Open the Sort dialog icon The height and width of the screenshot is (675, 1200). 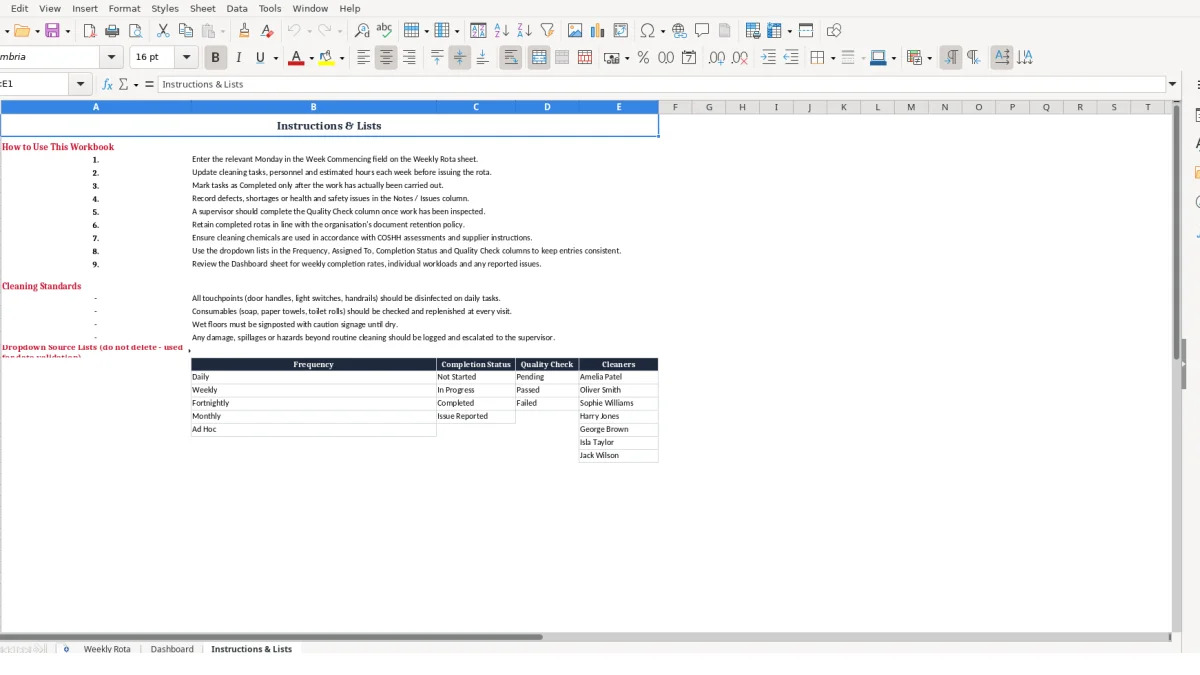click(478, 31)
